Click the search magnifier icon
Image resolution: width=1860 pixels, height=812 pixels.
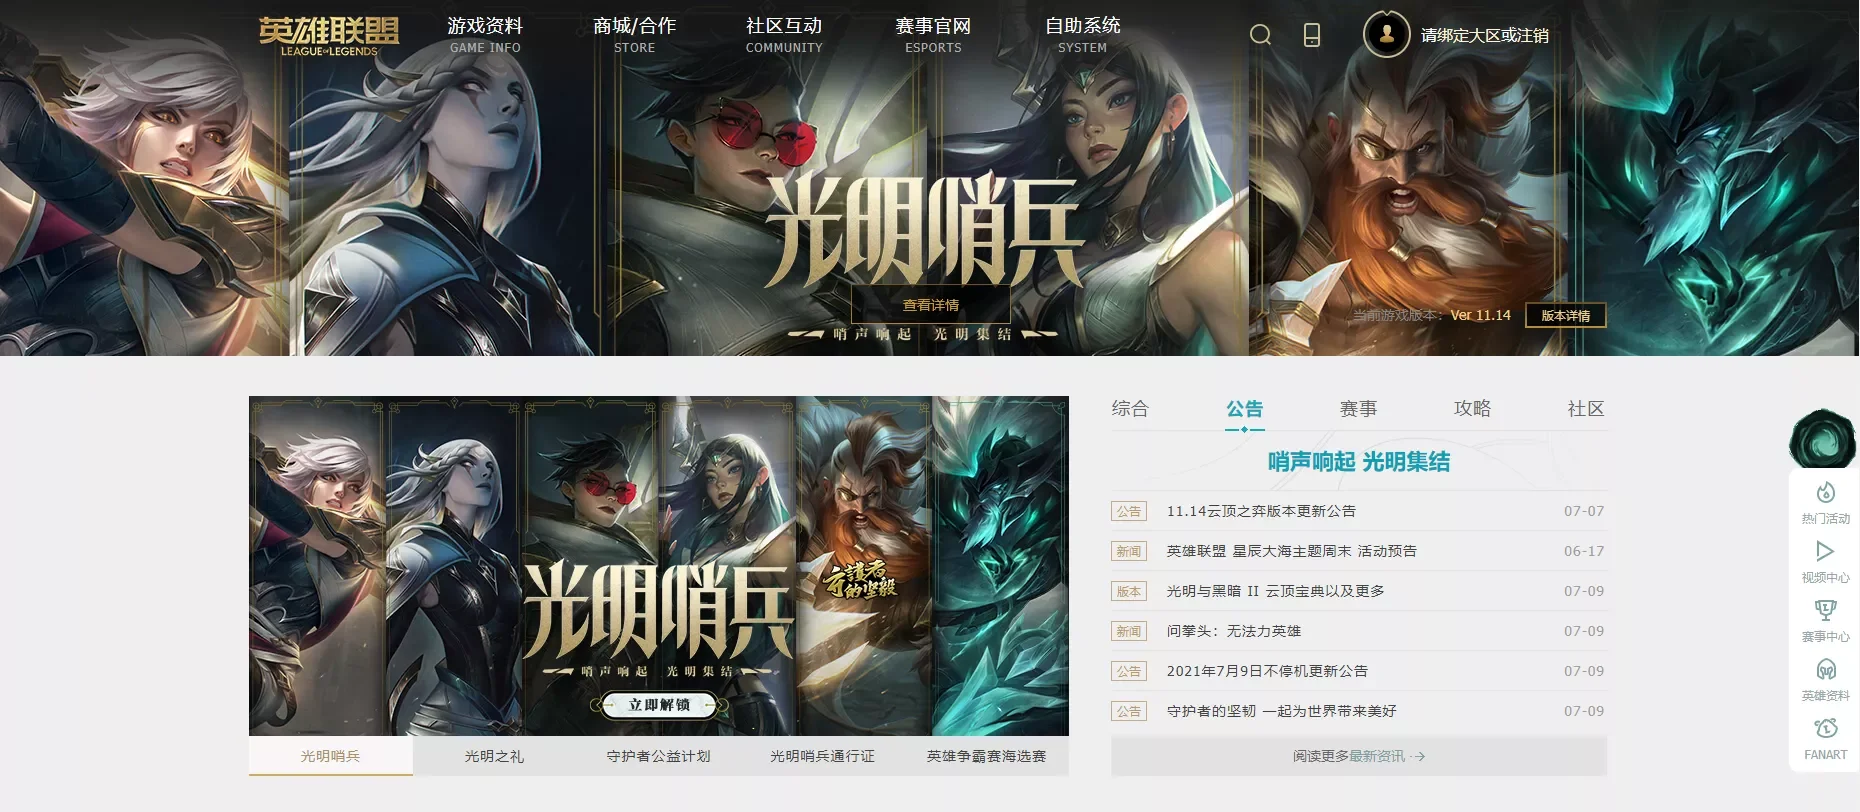(1260, 35)
